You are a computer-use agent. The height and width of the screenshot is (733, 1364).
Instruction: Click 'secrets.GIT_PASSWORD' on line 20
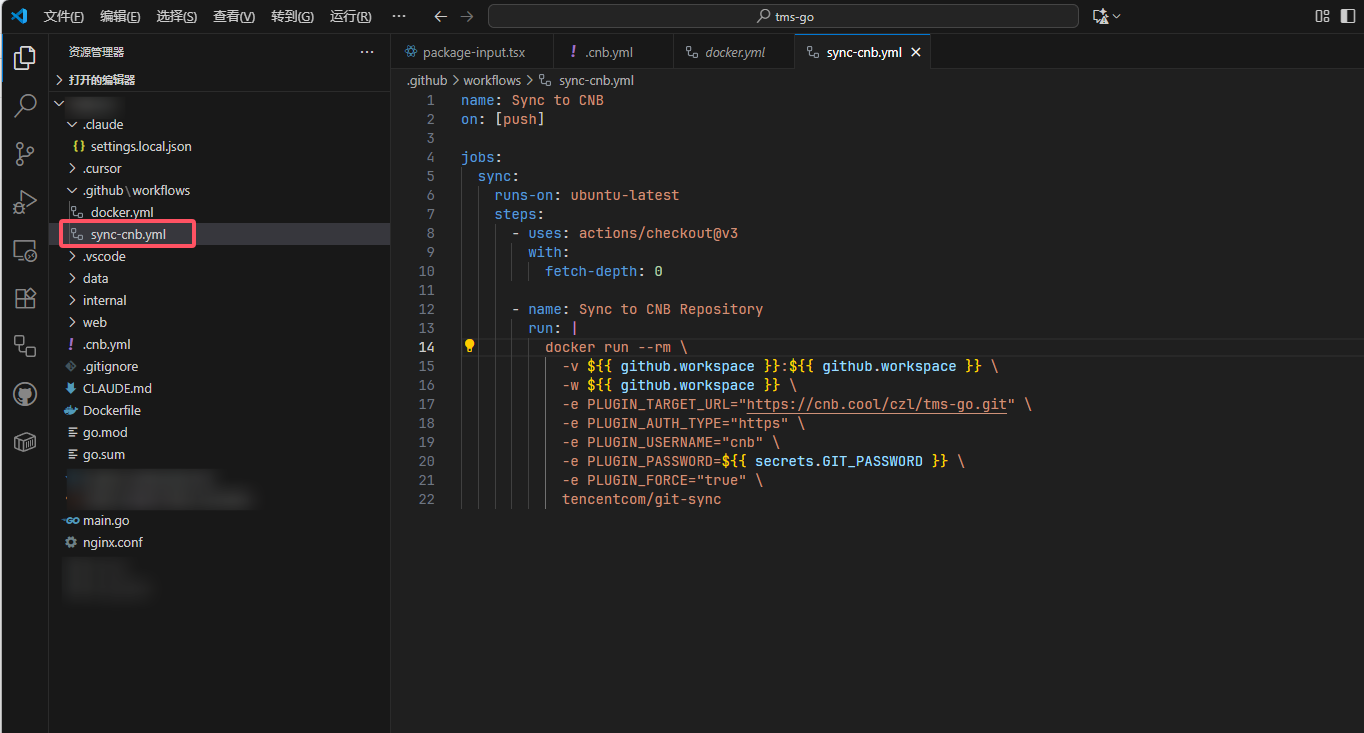click(x=839, y=461)
